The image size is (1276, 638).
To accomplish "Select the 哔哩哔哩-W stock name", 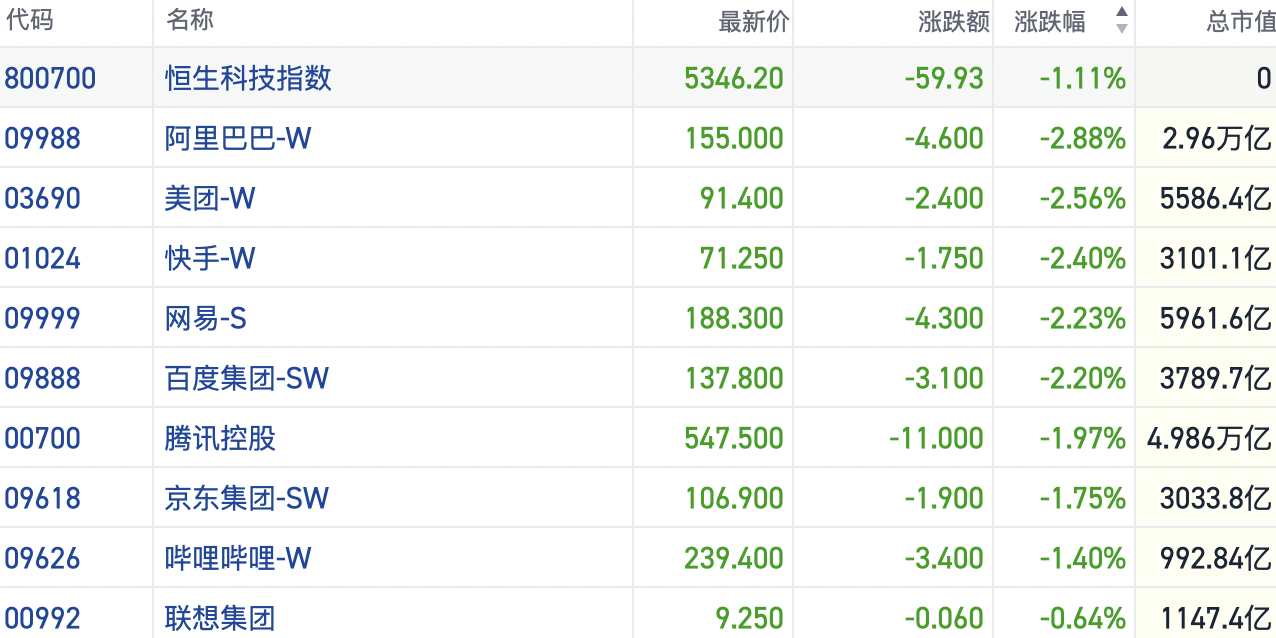I will point(238,558).
